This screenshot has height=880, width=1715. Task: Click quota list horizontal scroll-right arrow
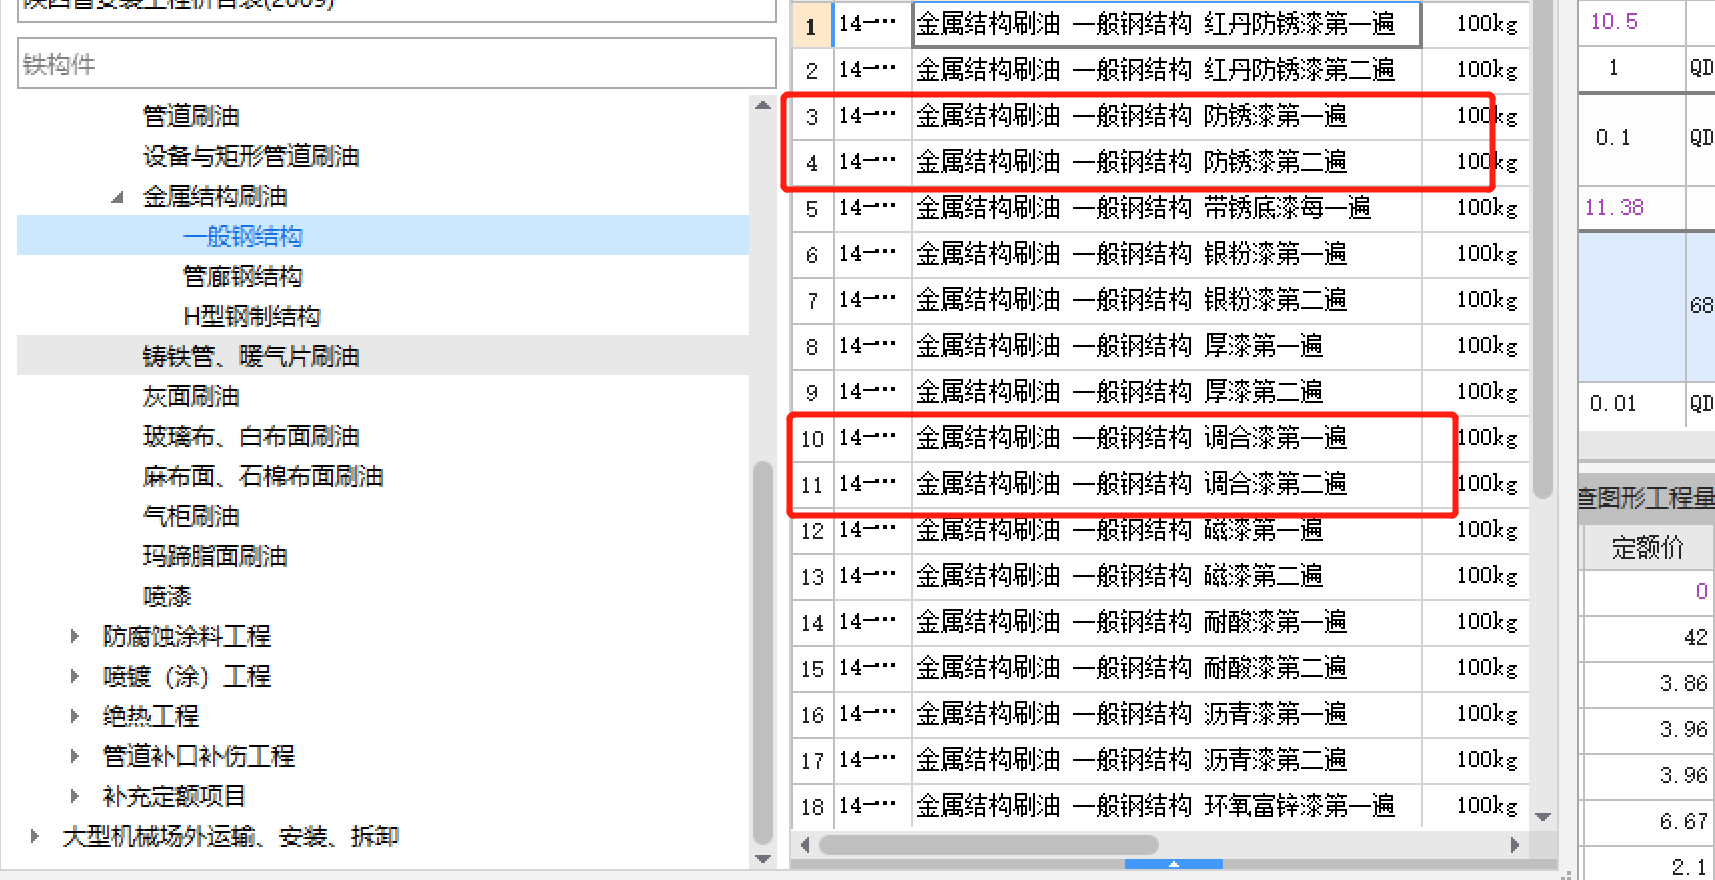(1515, 845)
